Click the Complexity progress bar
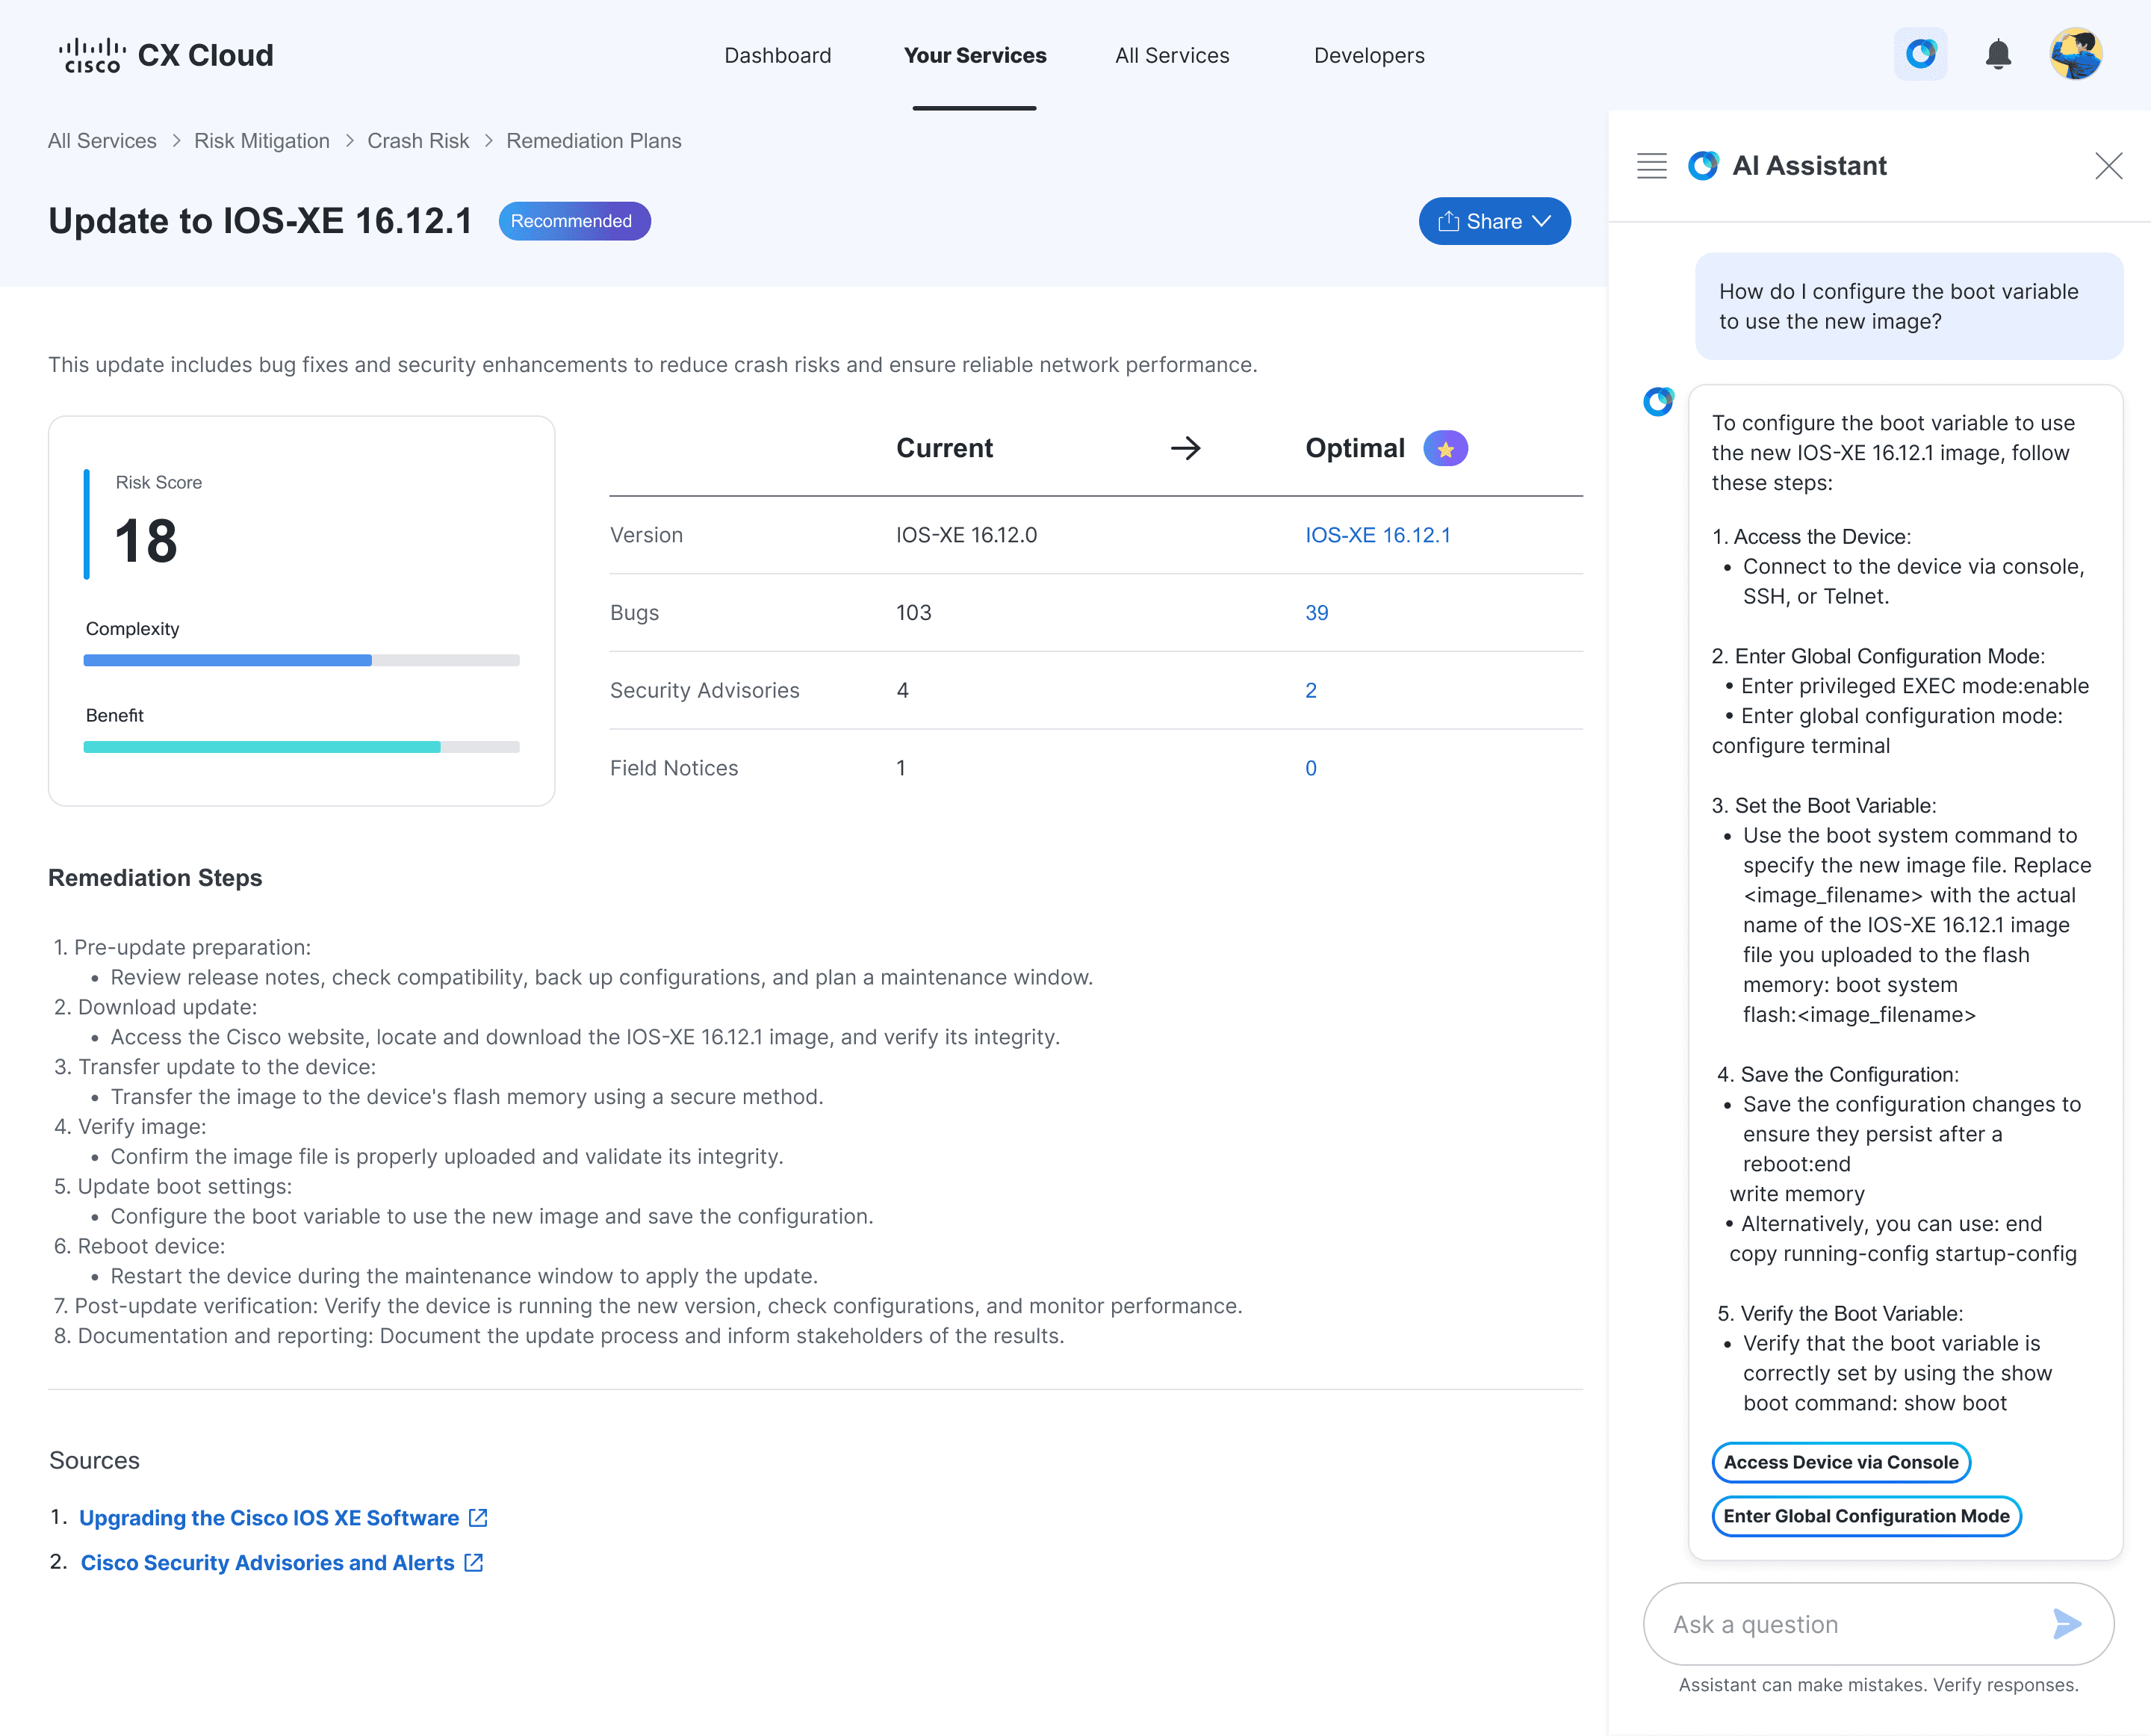This screenshot has height=1736, width=2151. [301, 660]
